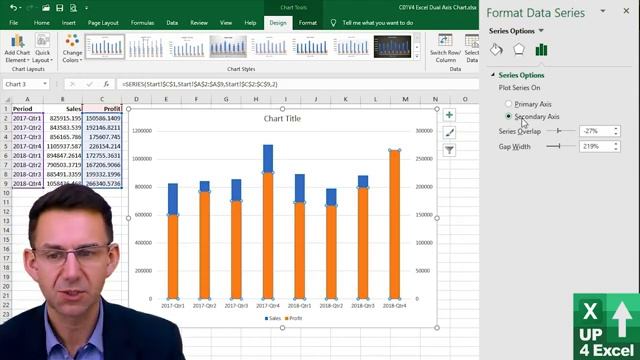
Task: Click Chart Filters funnel button
Action: [x=449, y=150]
